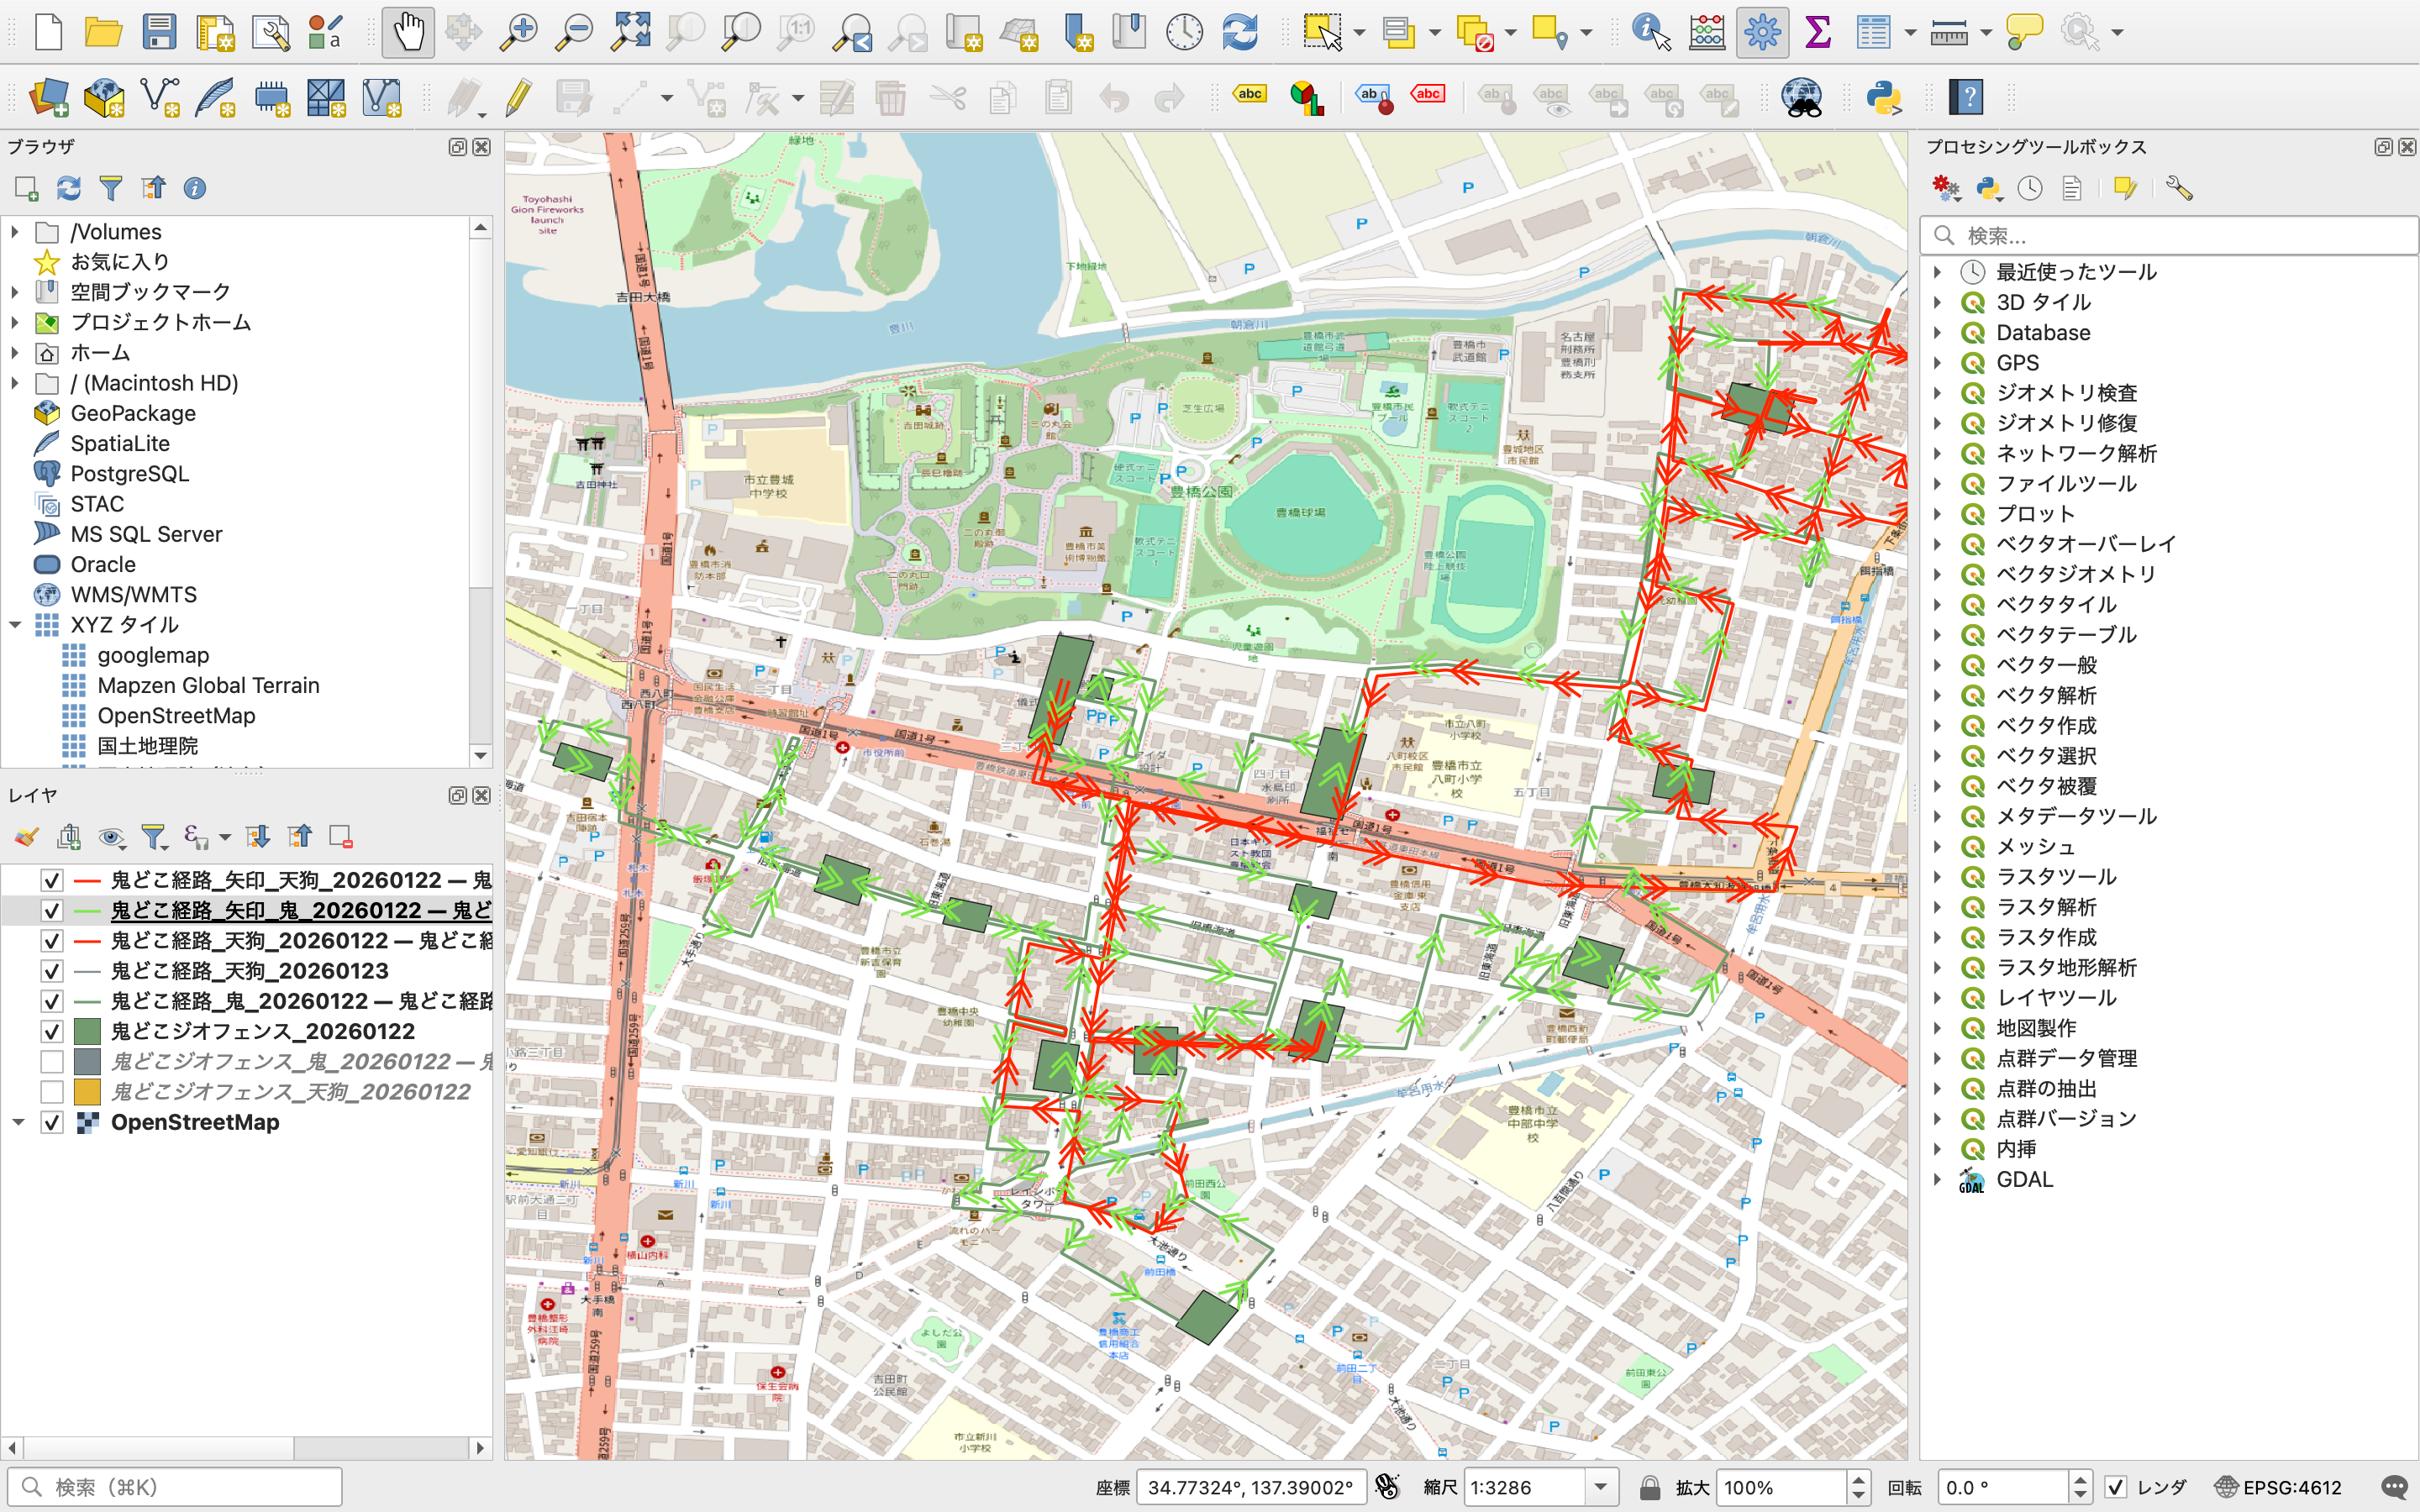Collapse the XYZ タイル tree node
Image resolution: width=2420 pixels, height=1512 pixels.
tap(15, 625)
